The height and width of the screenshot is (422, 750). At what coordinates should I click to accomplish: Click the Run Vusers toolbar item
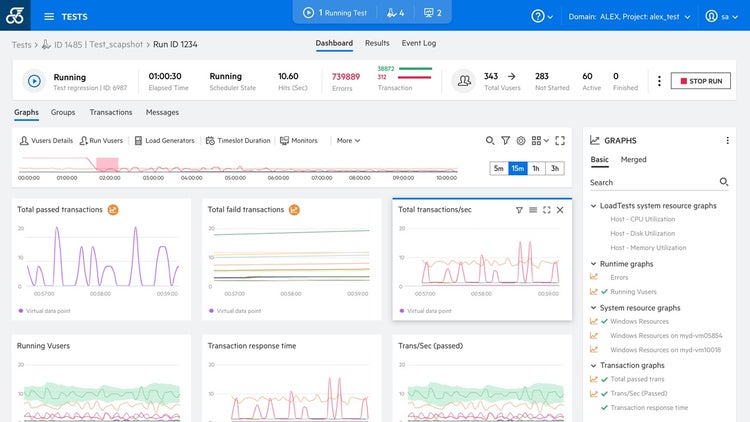tap(101, 141)
